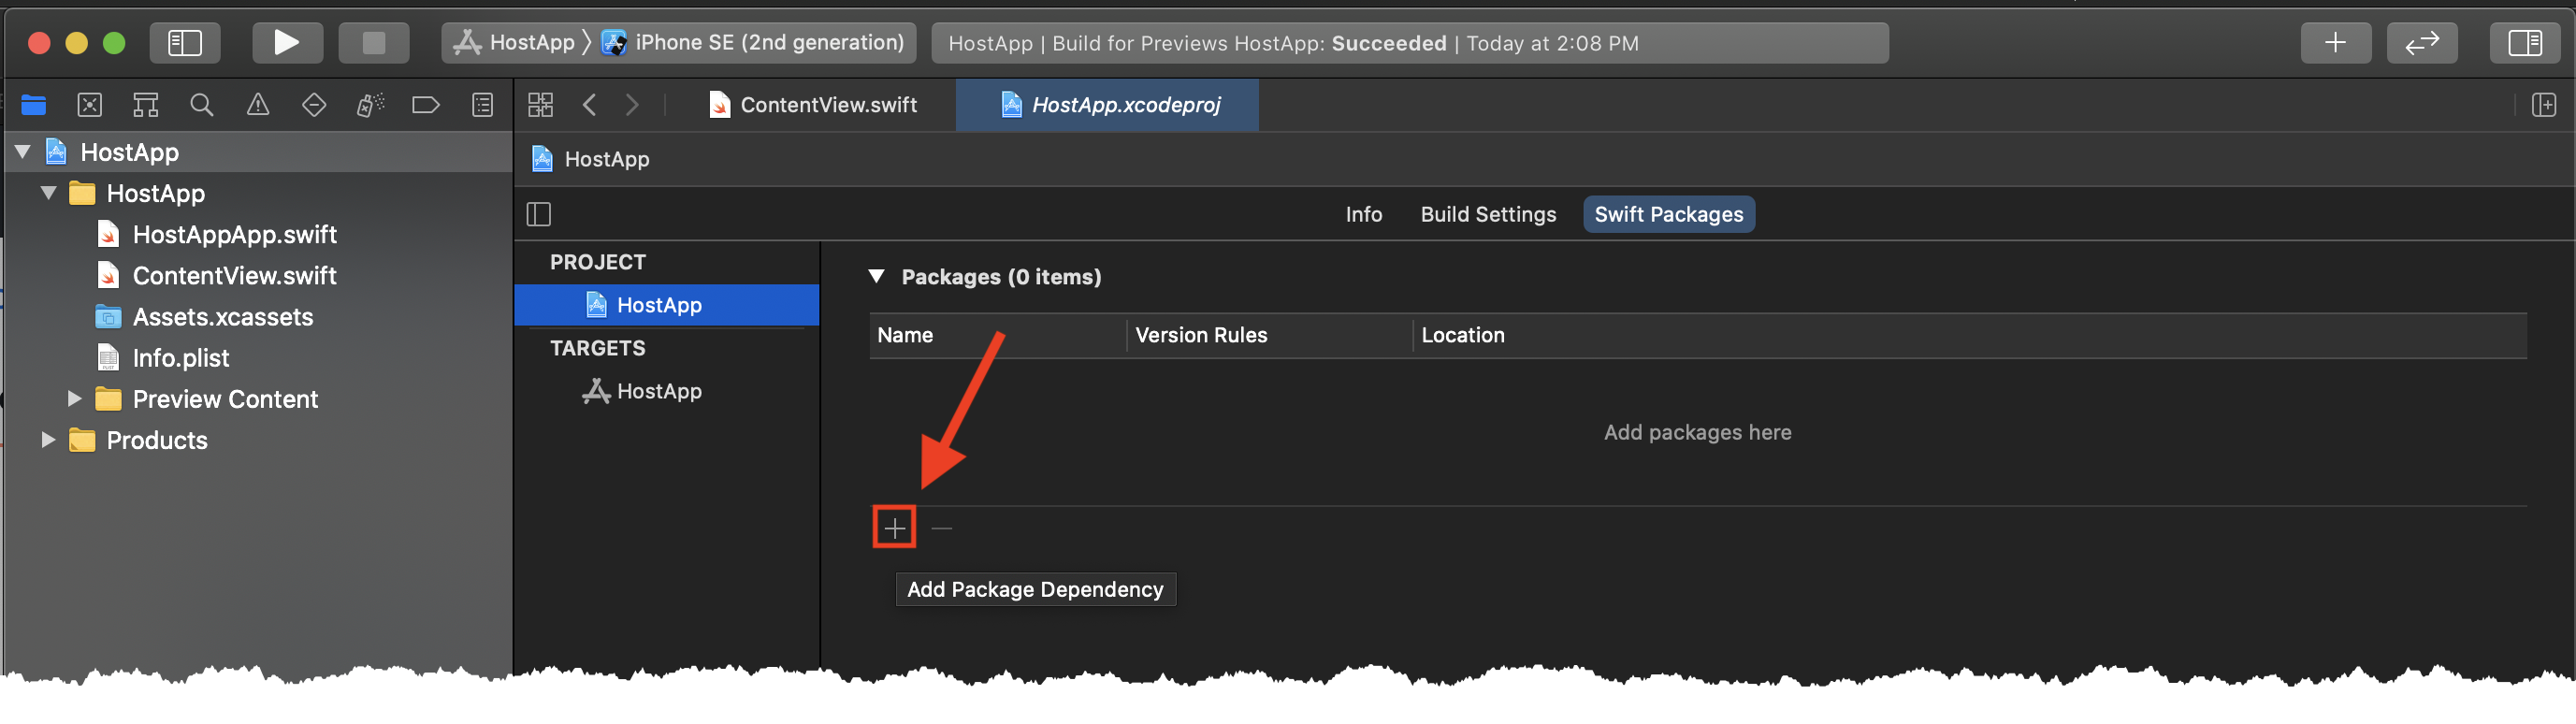Open Info.plist in the file navigator

(x=180, y=358)
